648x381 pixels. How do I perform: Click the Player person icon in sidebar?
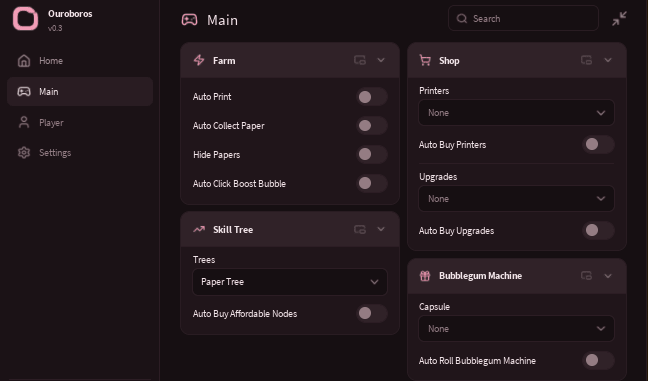point(24,122)
